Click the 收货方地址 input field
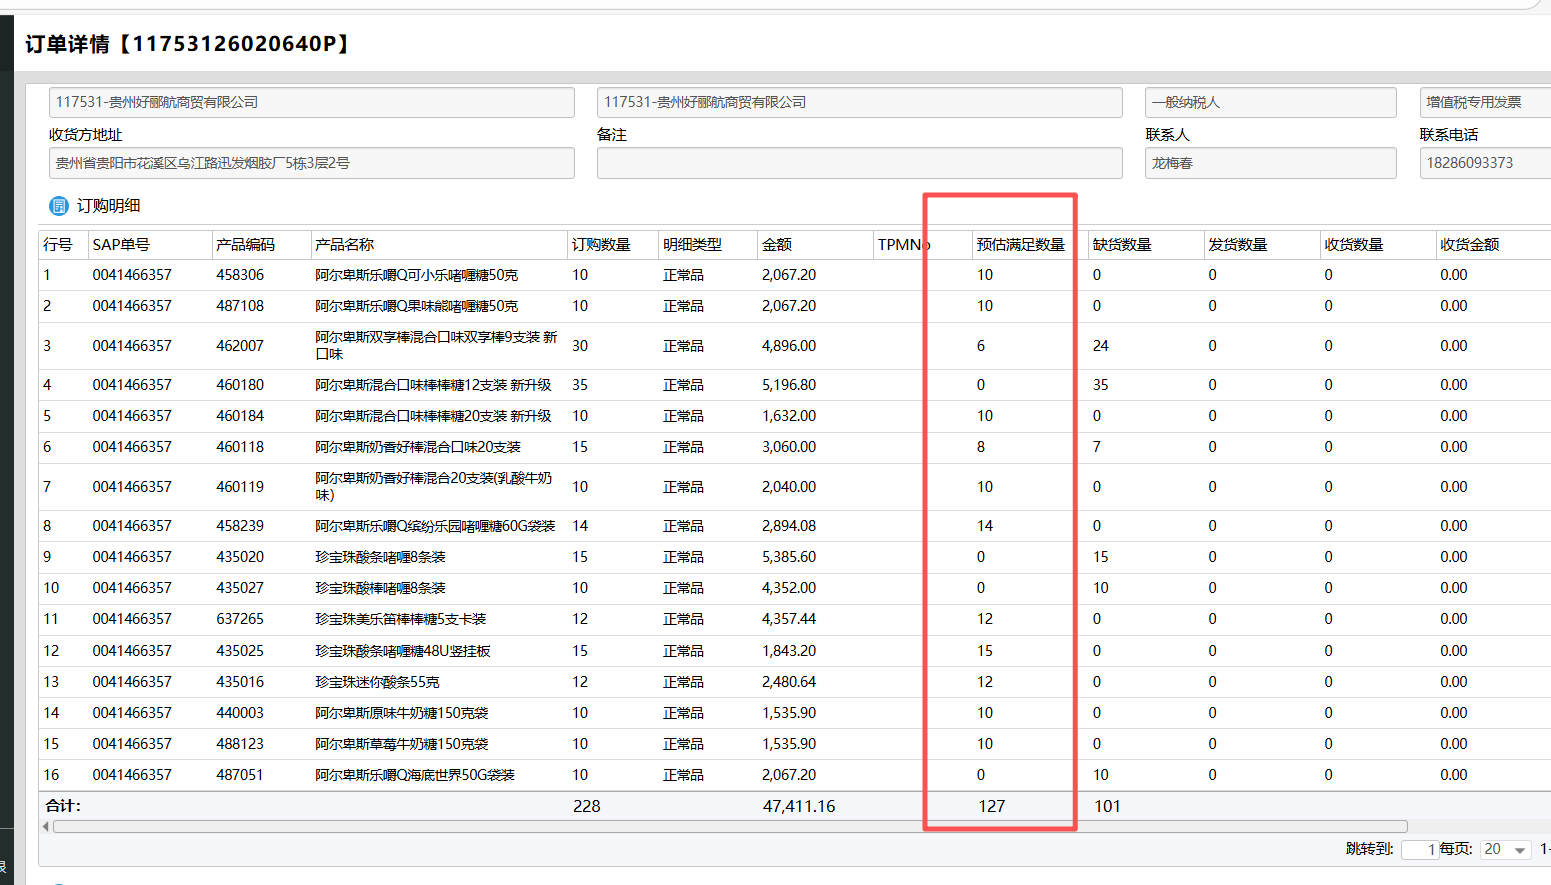 point(311,163)
